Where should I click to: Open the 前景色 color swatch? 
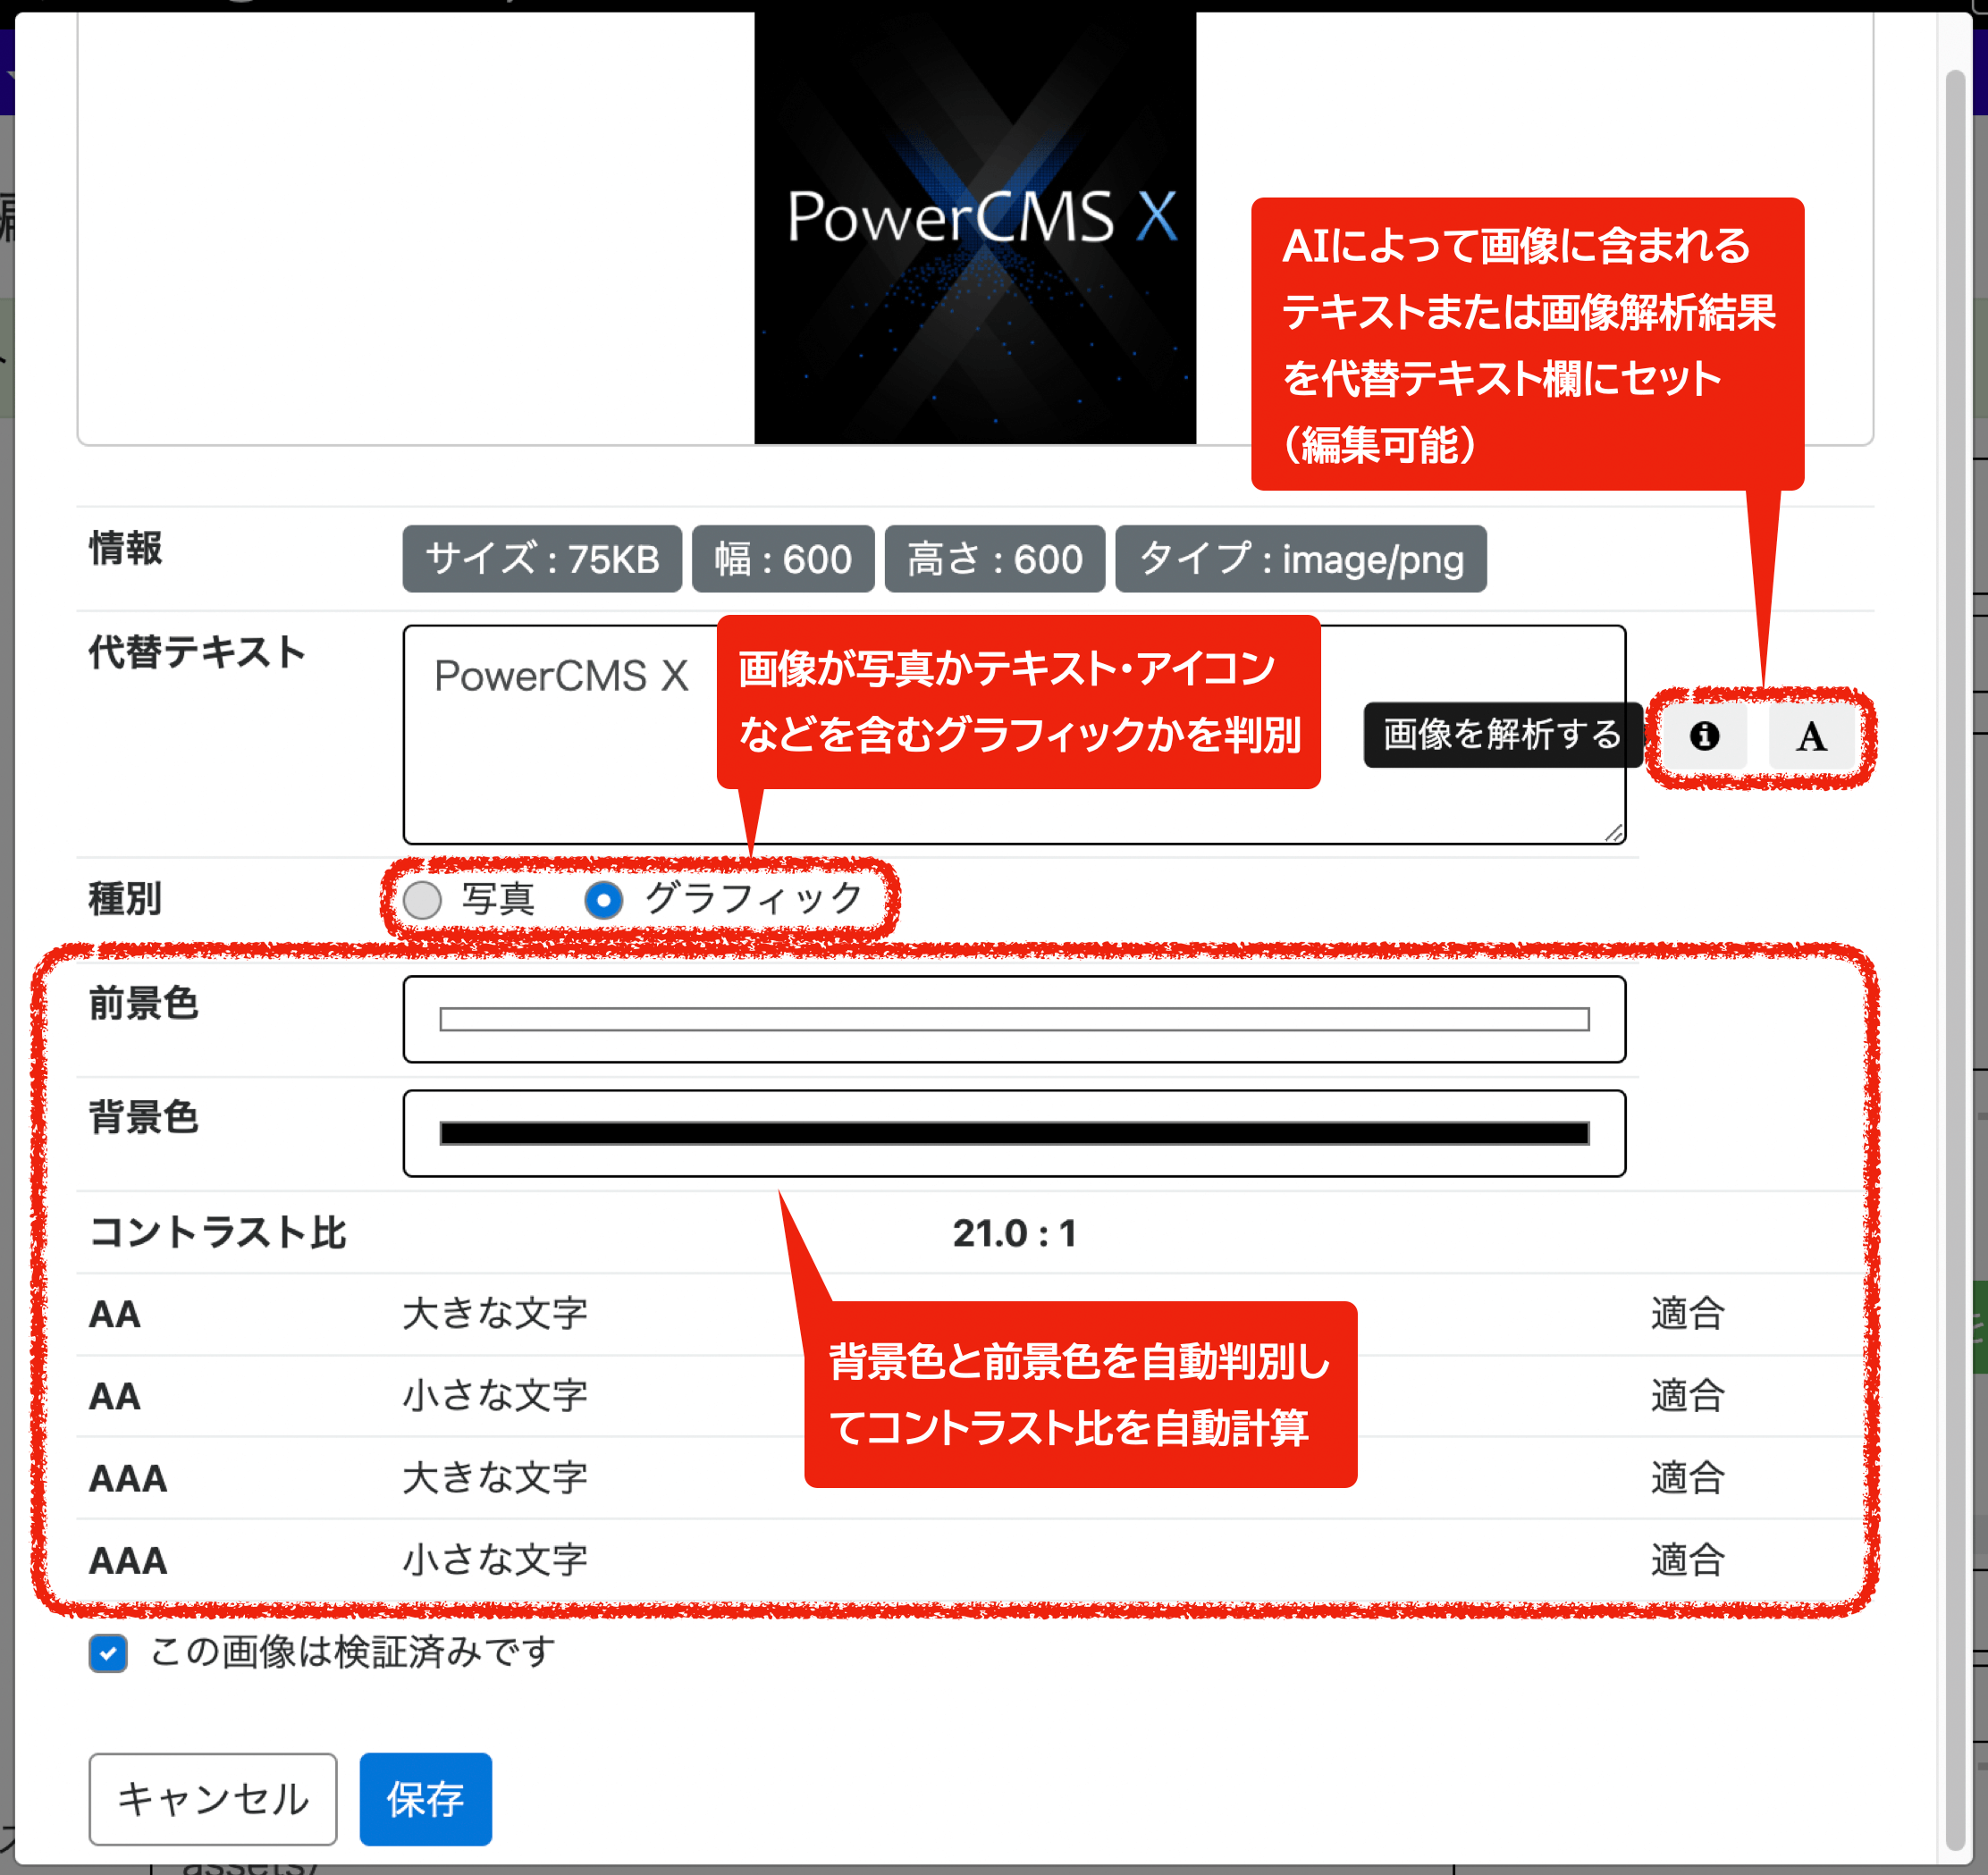pos(1012,1019)
